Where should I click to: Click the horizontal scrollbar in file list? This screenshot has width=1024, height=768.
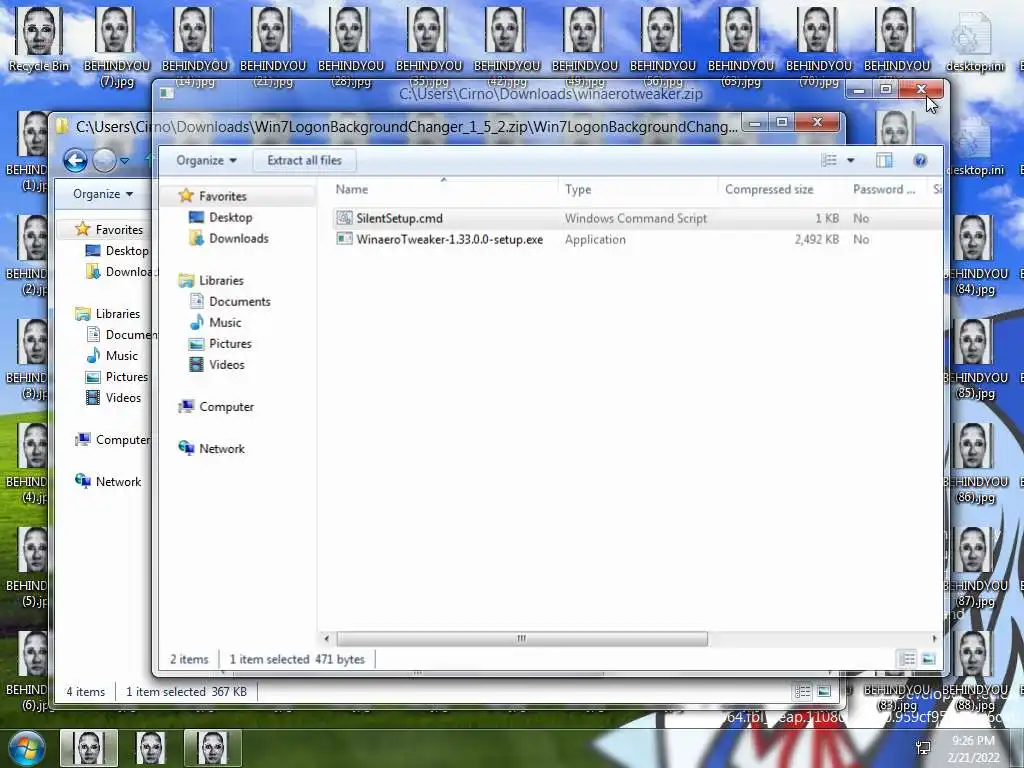[521, 638]
